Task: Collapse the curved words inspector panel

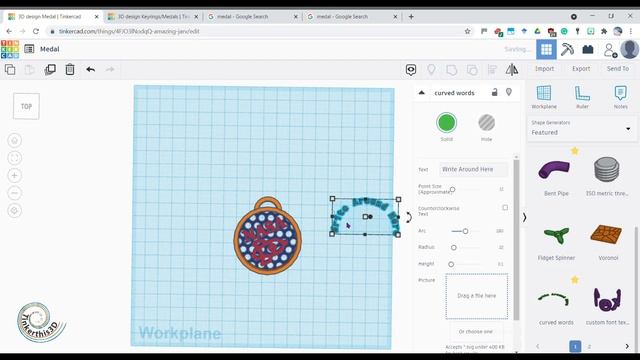Action: coord(422,93)
